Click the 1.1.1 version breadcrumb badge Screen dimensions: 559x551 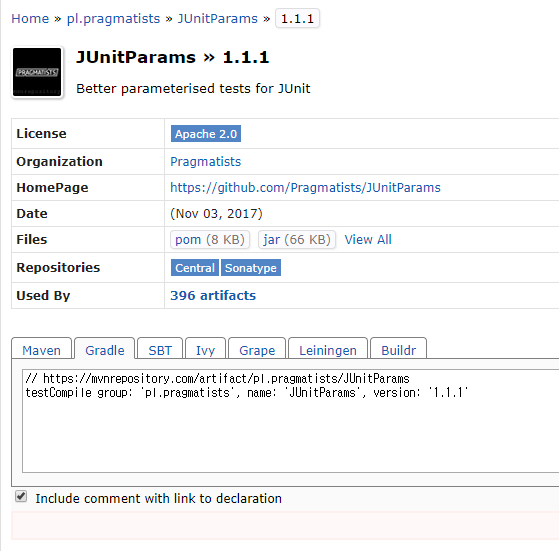(297, 19)
